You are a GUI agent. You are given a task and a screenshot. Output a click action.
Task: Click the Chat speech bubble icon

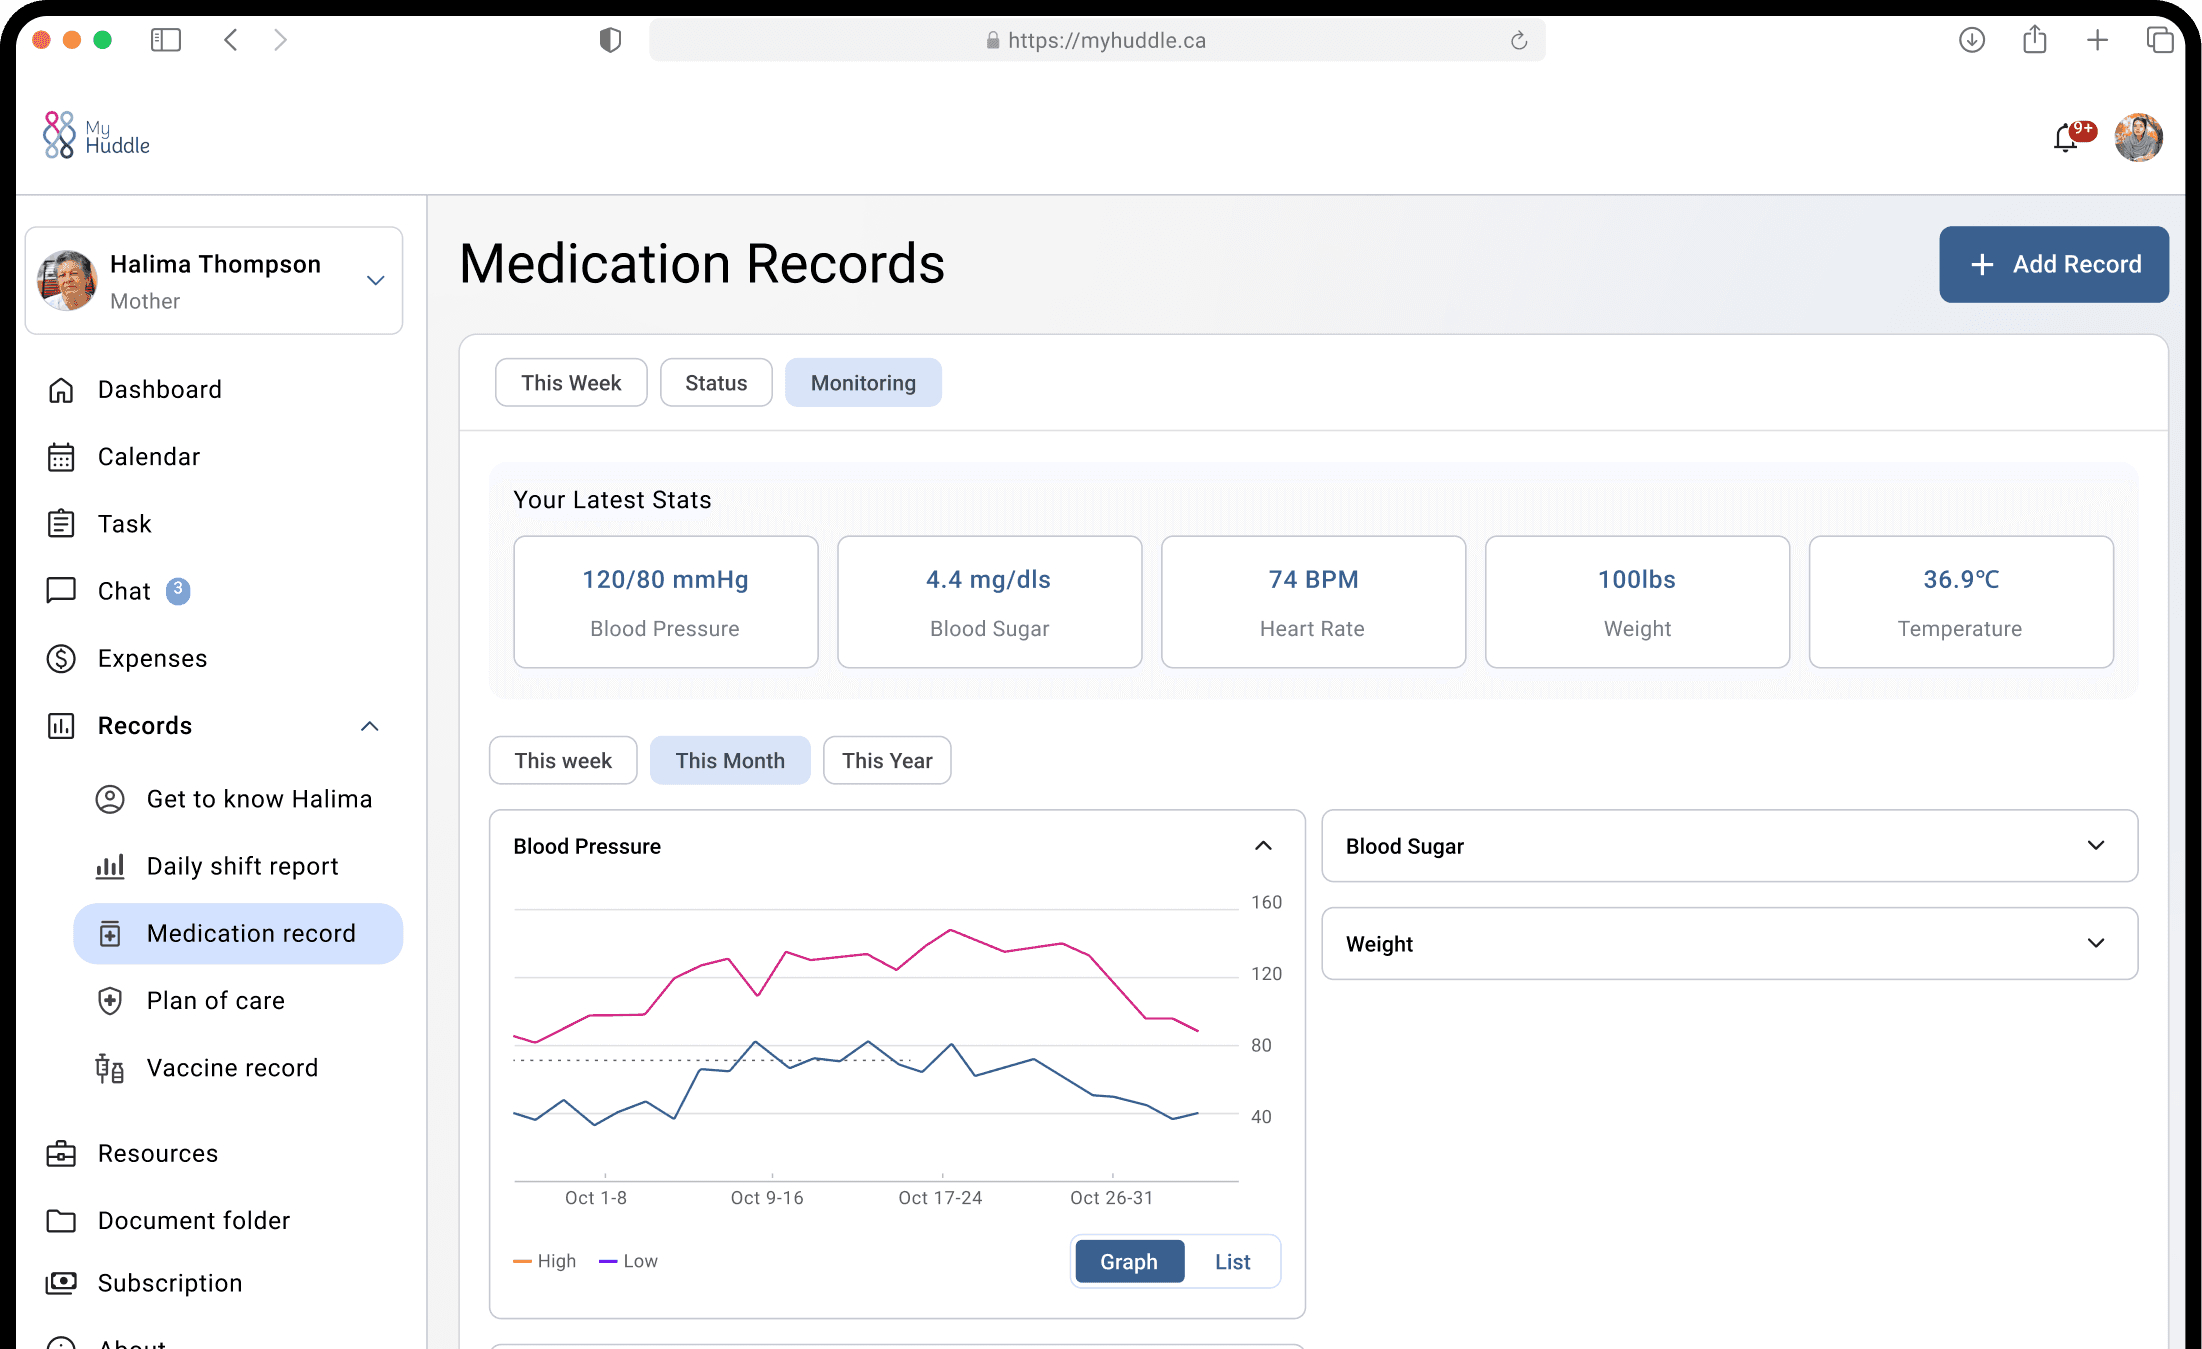tap(61, 590)
